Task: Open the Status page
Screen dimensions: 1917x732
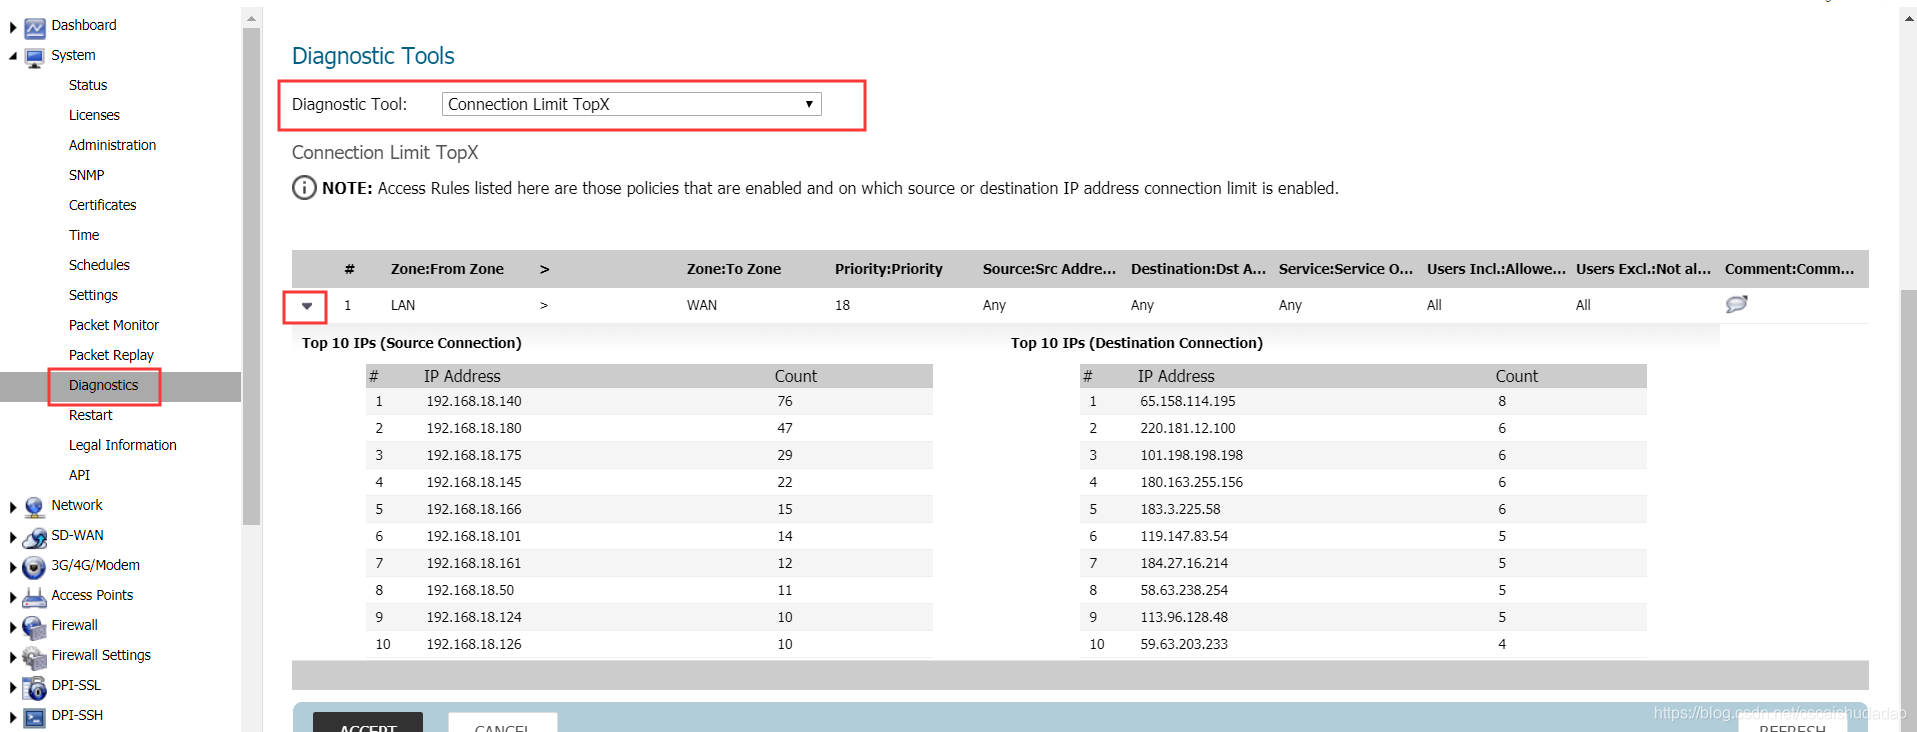Action: tap(88, 85)
